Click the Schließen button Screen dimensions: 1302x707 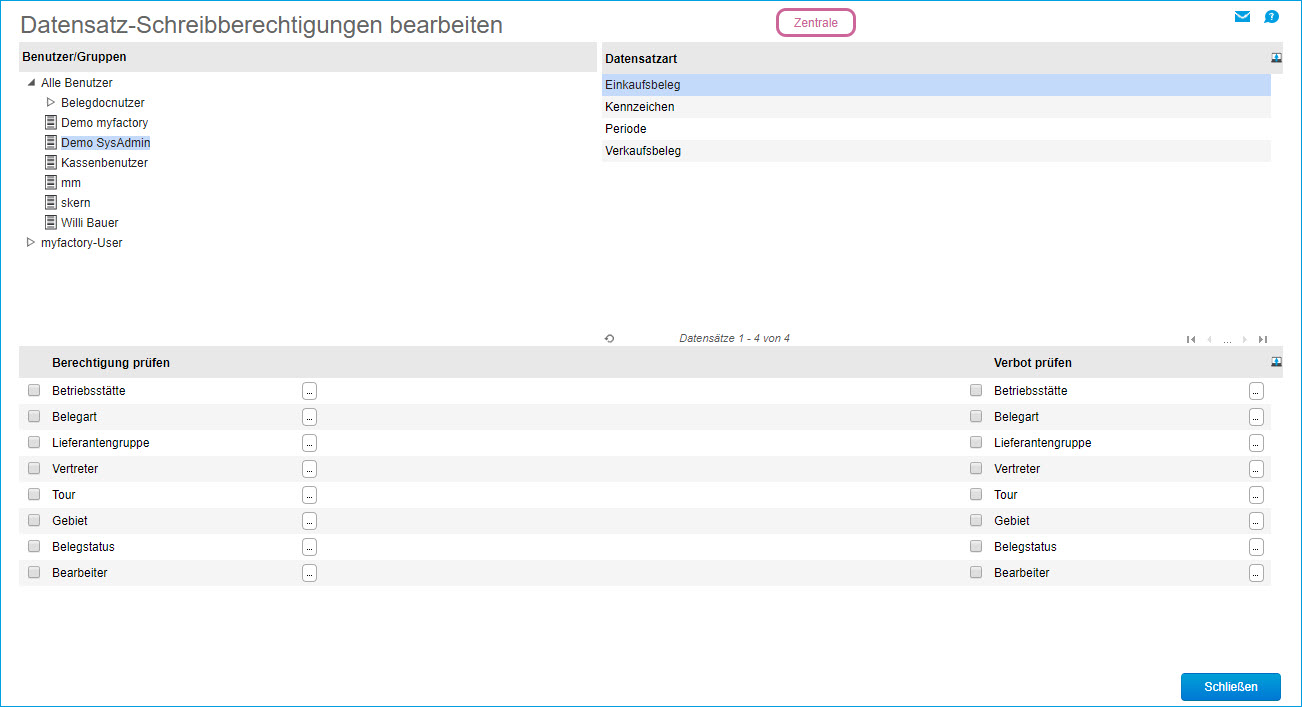[x=1230, y=687]
